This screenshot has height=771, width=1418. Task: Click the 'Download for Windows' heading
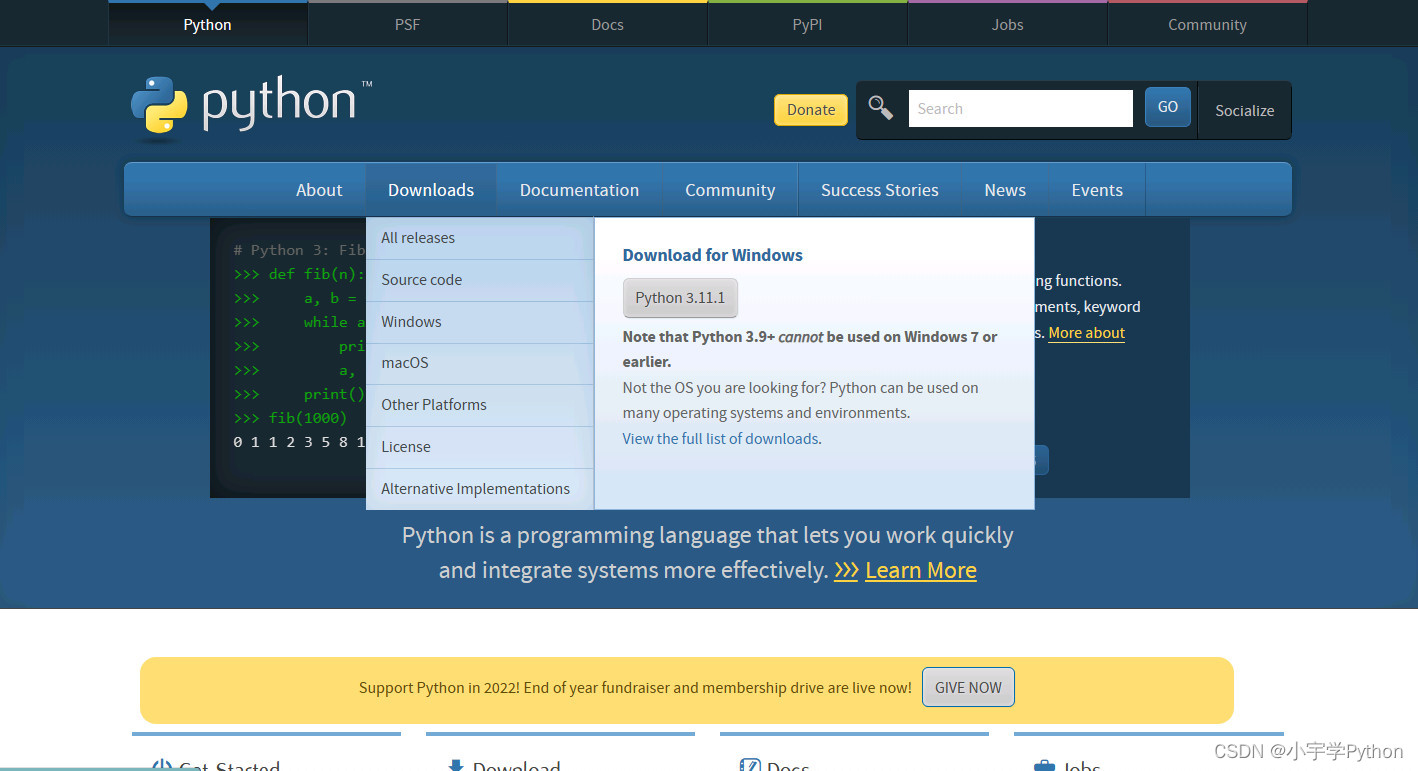tap(713, 255)
